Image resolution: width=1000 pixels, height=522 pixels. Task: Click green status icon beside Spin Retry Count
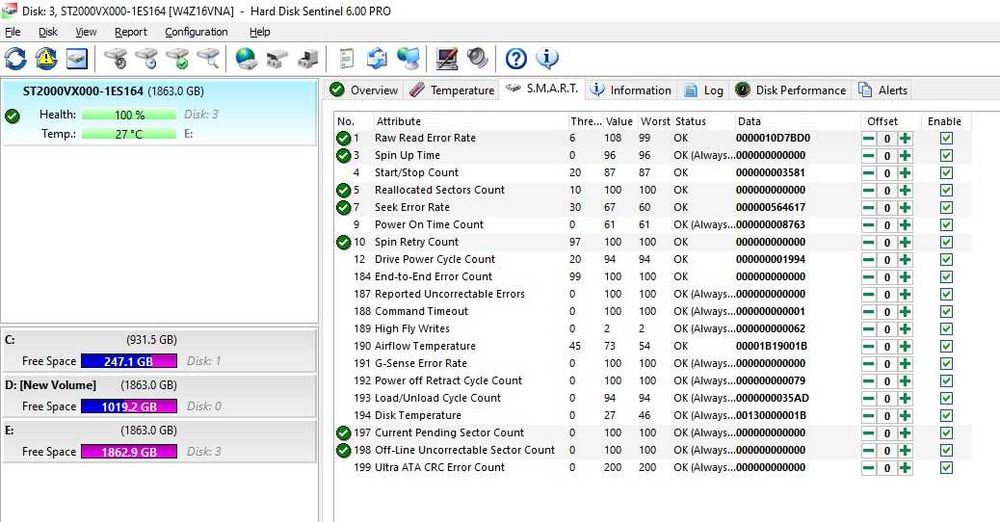(343, 242)
